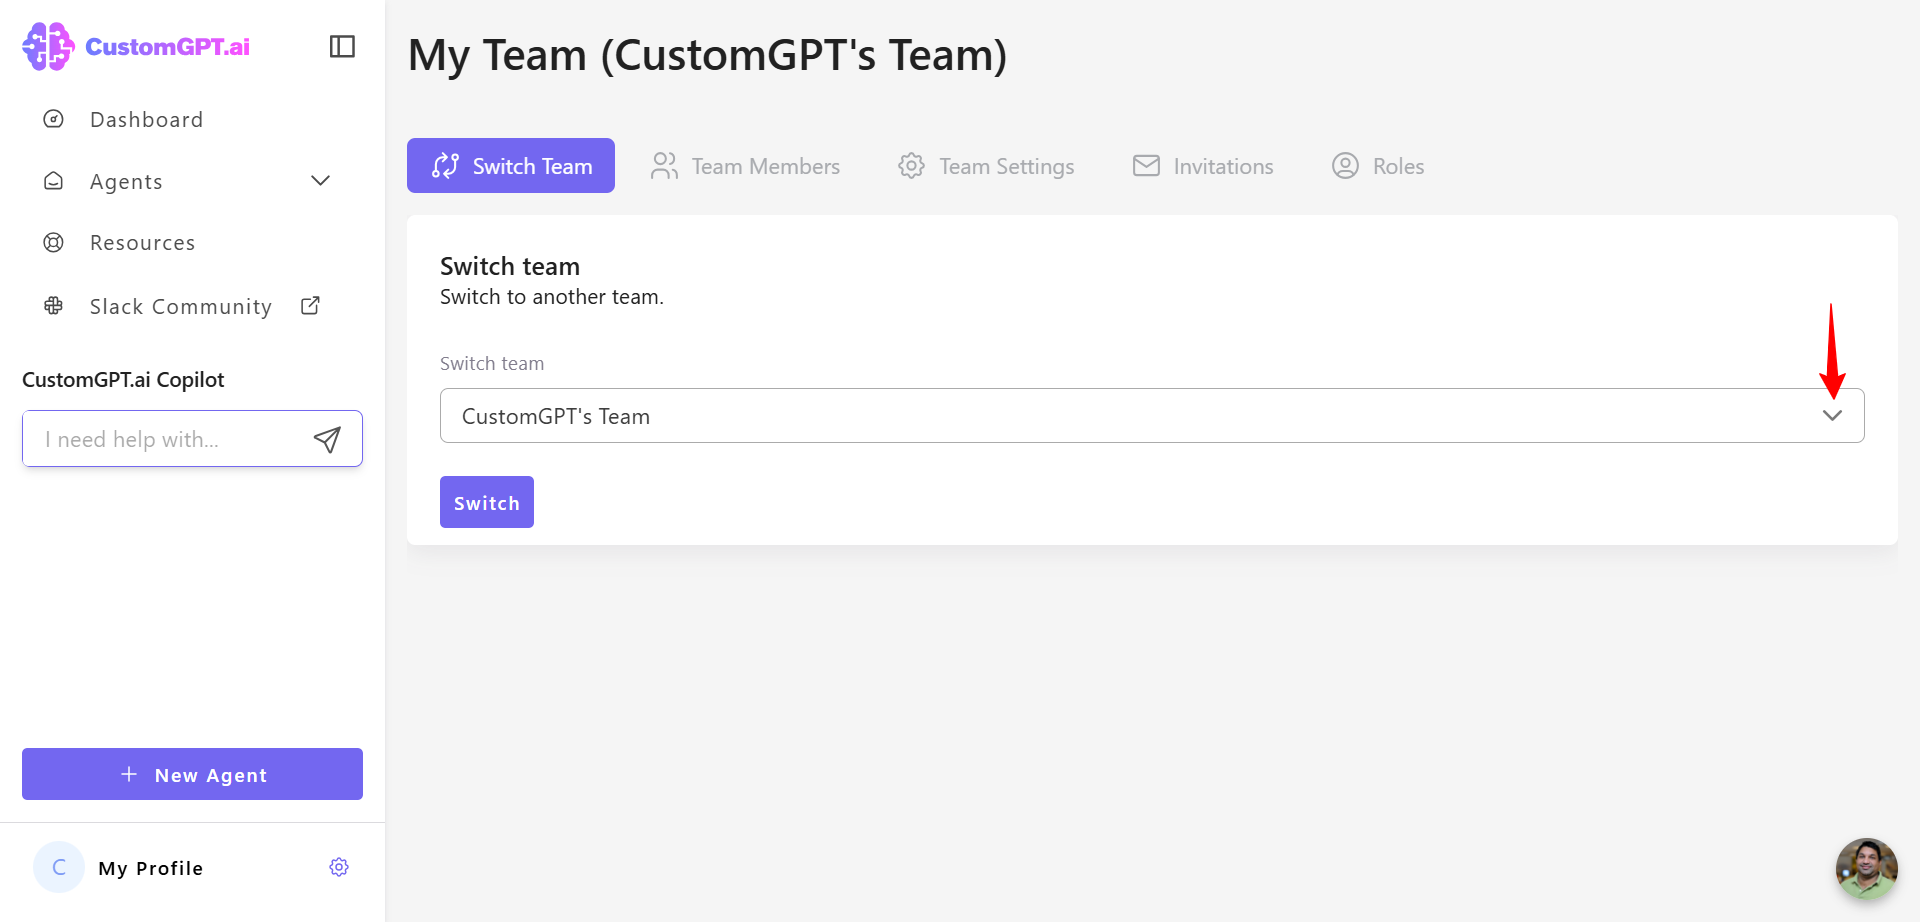This screenshot has width=1920, height=922.
Task: Go to the Team Members tab
Action: point(745,166)
